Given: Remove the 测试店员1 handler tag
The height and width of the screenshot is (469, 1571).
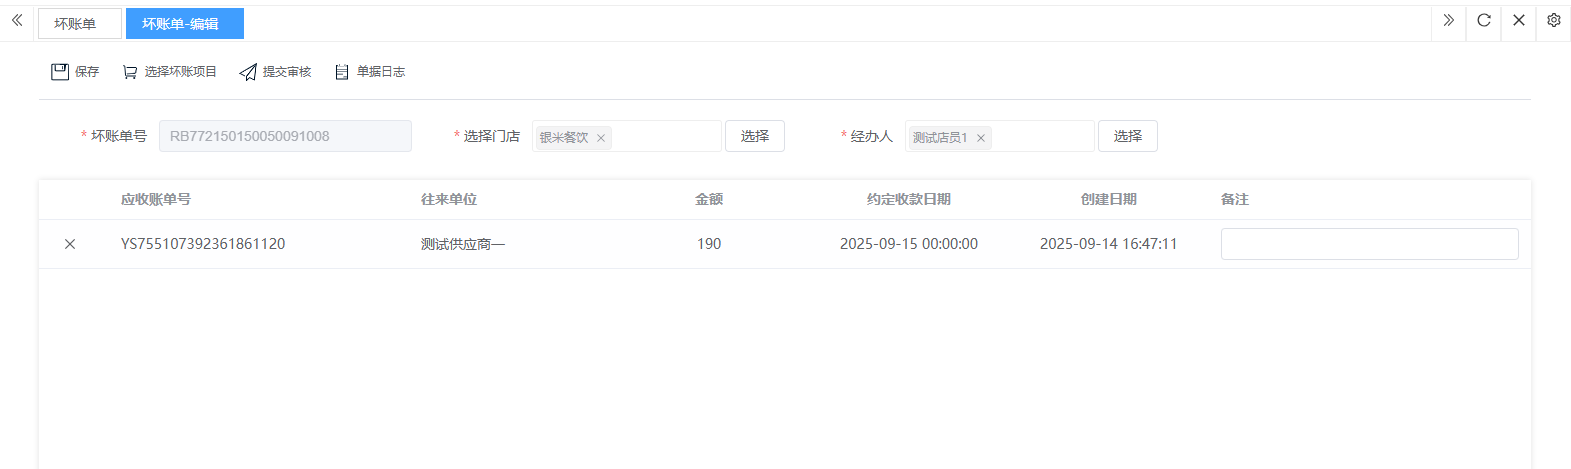Looking at the screenshot, I should [981, 138].
